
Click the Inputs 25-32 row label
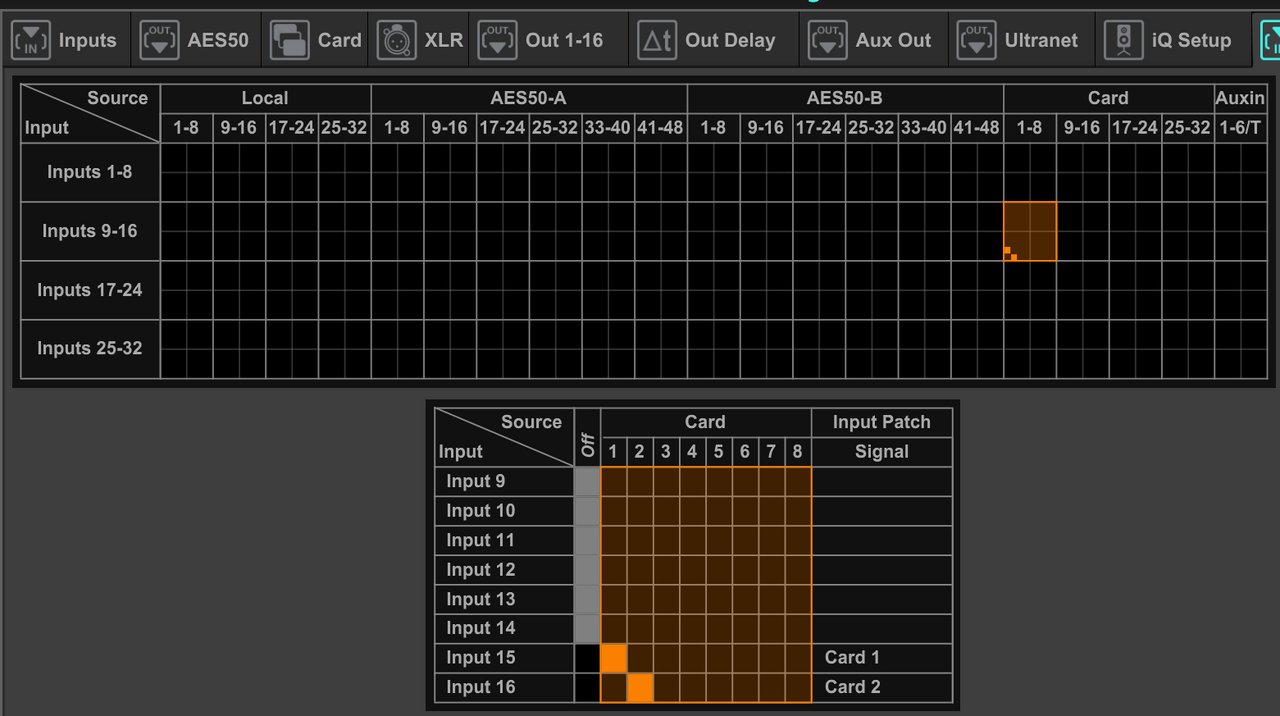pyautogui.click(x=90, y=349)
